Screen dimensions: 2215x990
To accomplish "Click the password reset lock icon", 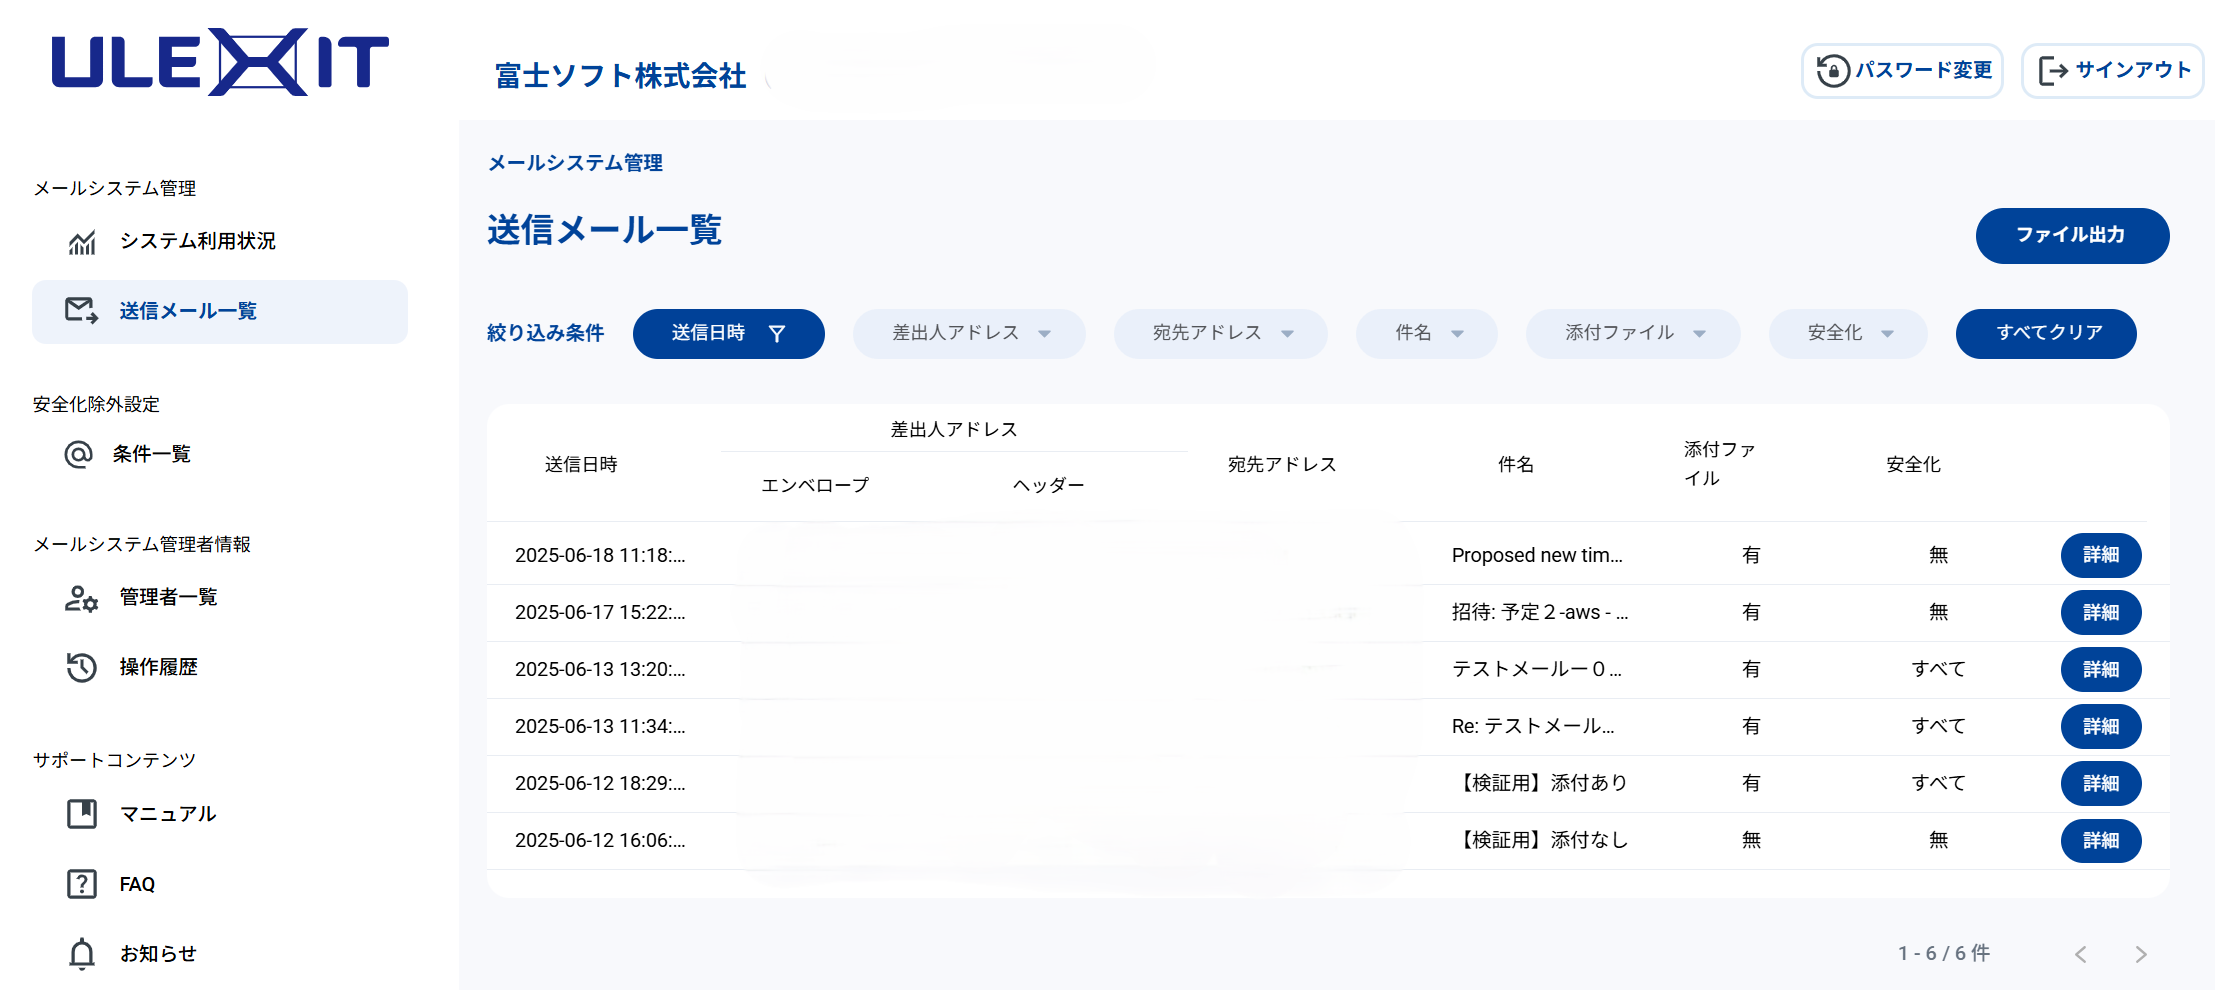I will tap(1832, 70).
